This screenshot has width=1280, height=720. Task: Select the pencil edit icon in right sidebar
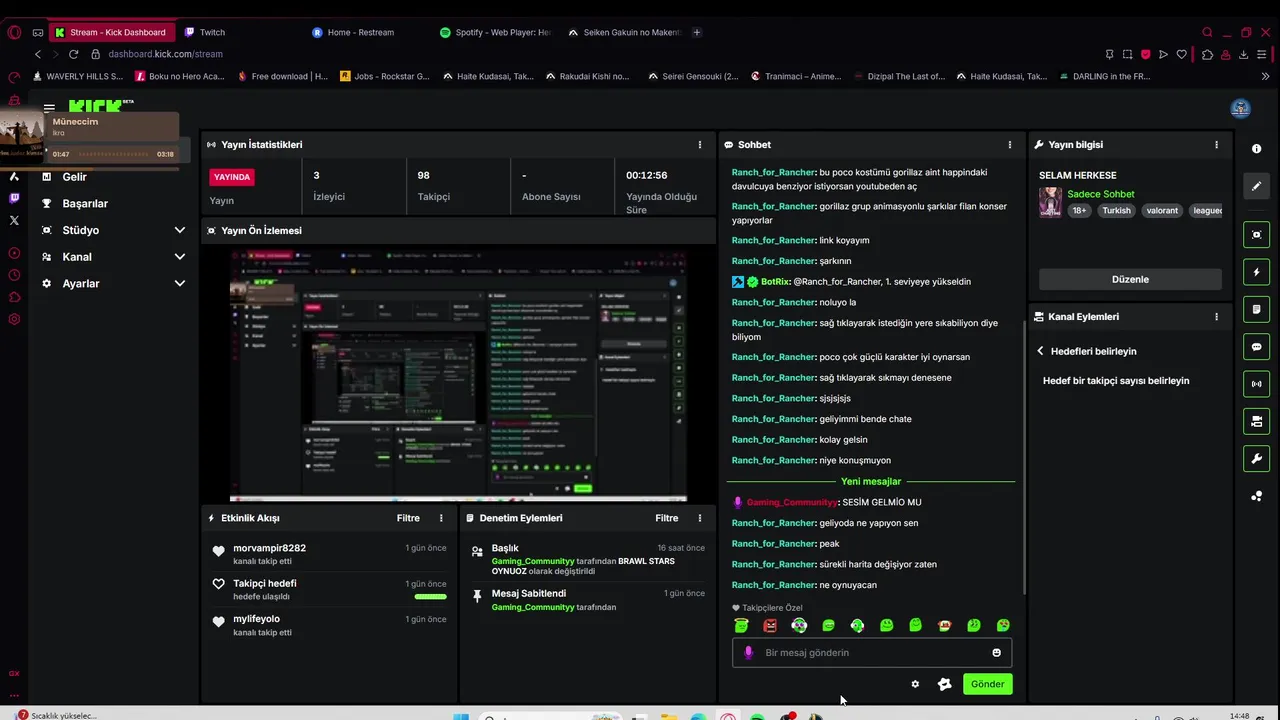coord(1257,186)
